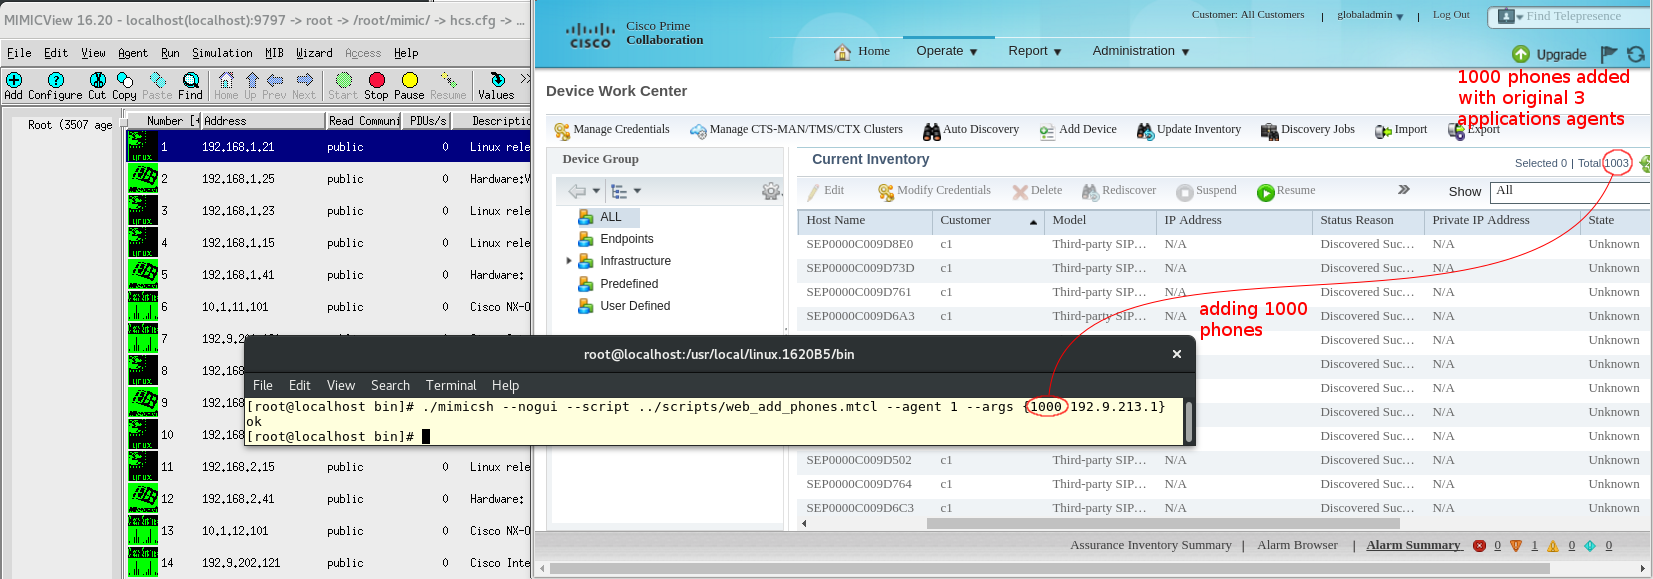1653x579 pixels.
Task: Click the Modify Credentials icon
Action: click(886, 192)
